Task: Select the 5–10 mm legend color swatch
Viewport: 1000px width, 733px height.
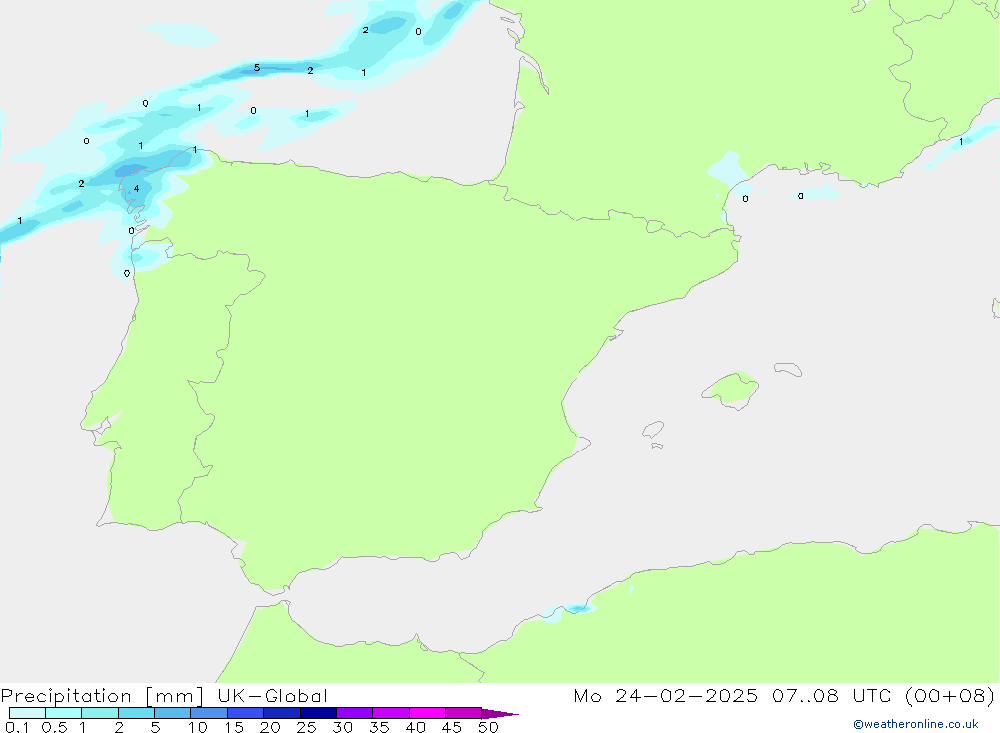Action: pyautogui.click(x=173, y=713)
